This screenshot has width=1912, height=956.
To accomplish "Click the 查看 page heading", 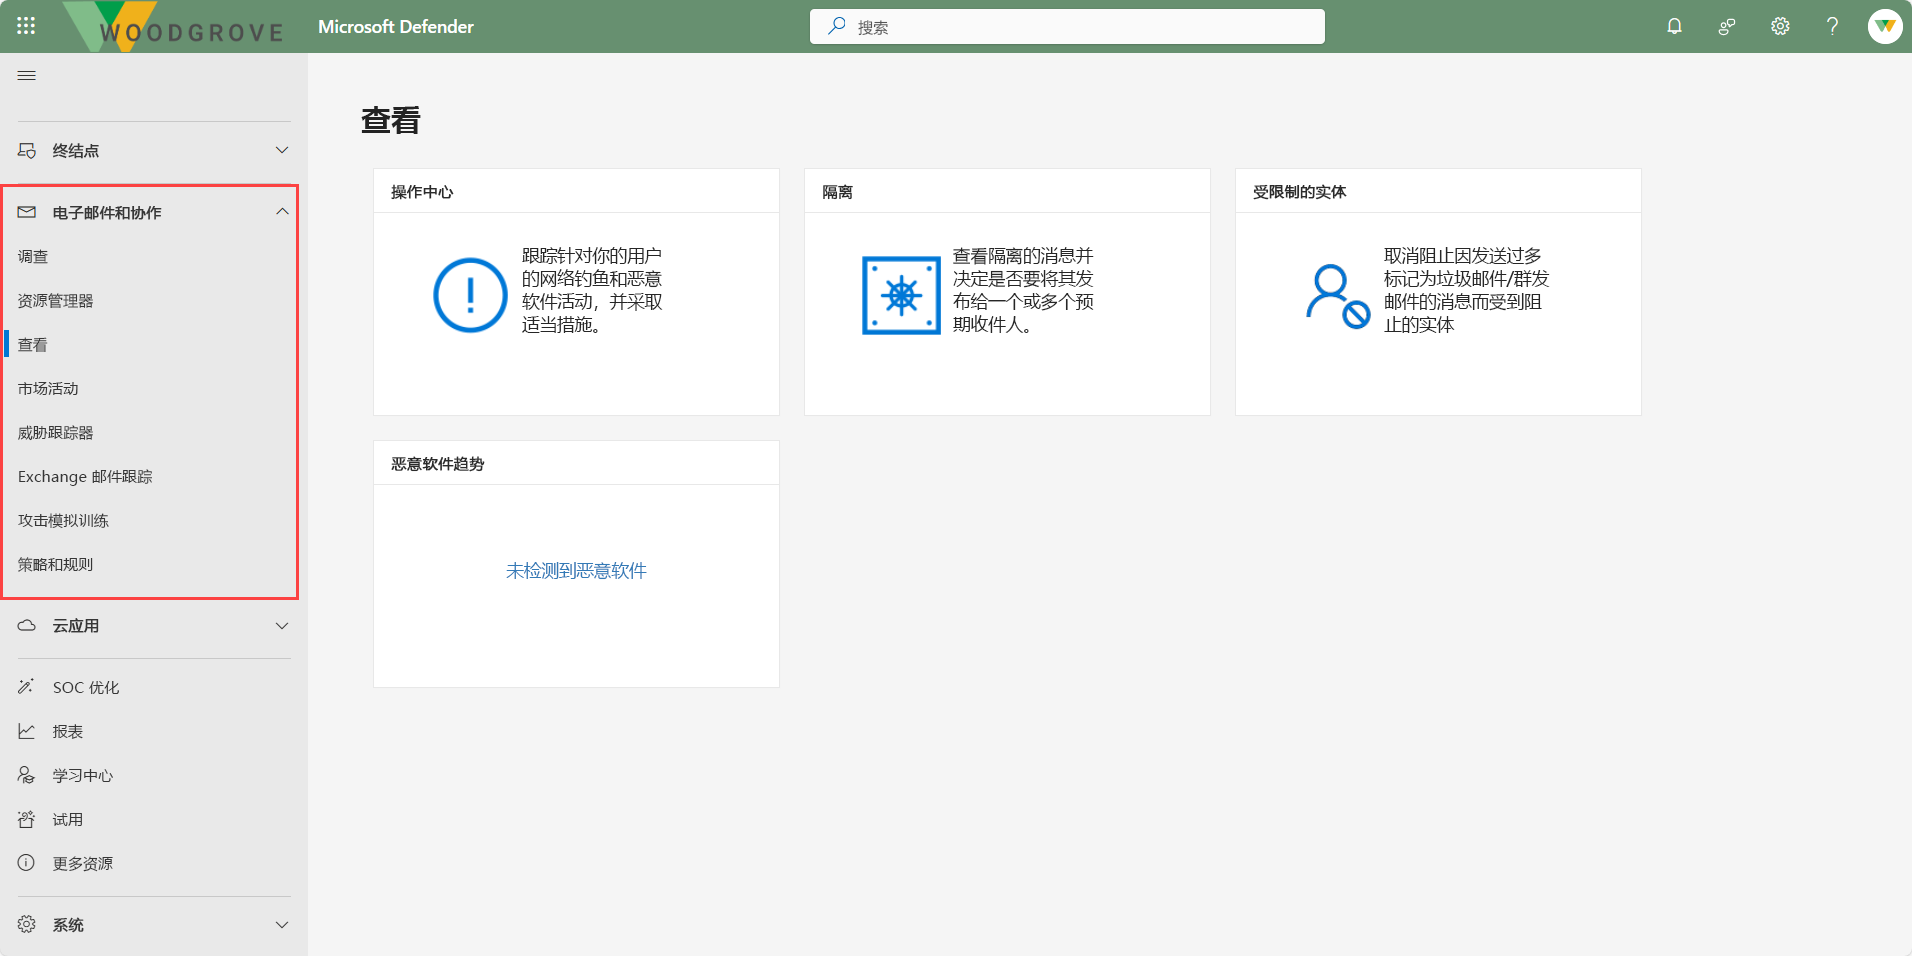I will 391,121.
